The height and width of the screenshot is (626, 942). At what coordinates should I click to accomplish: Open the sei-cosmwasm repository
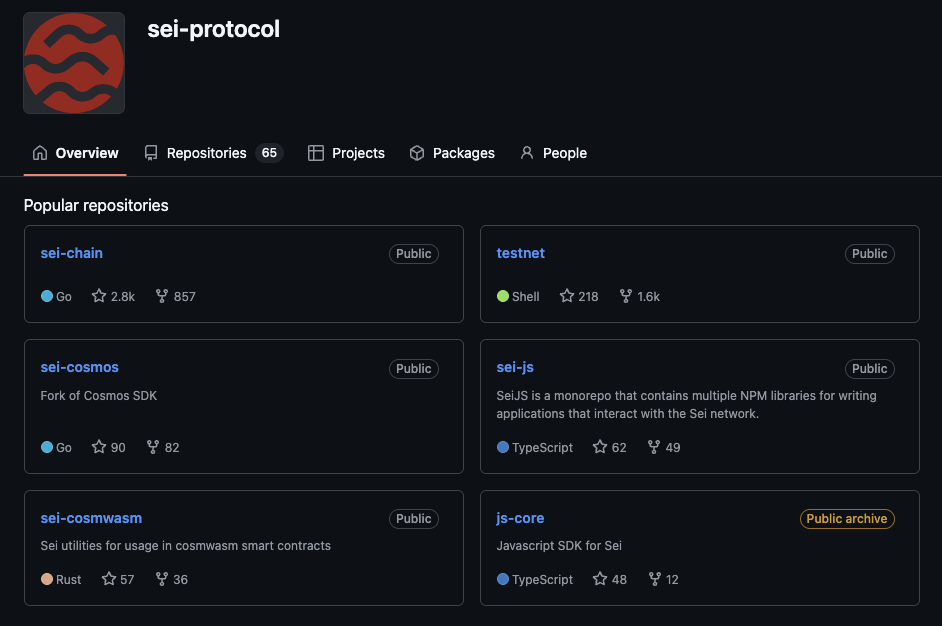[x=92, y=518]
